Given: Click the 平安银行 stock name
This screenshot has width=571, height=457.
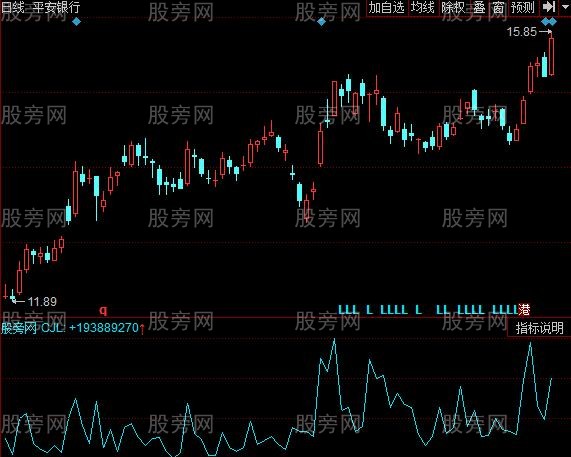Looking at the screenshot, I should click(x=56, y=7).
